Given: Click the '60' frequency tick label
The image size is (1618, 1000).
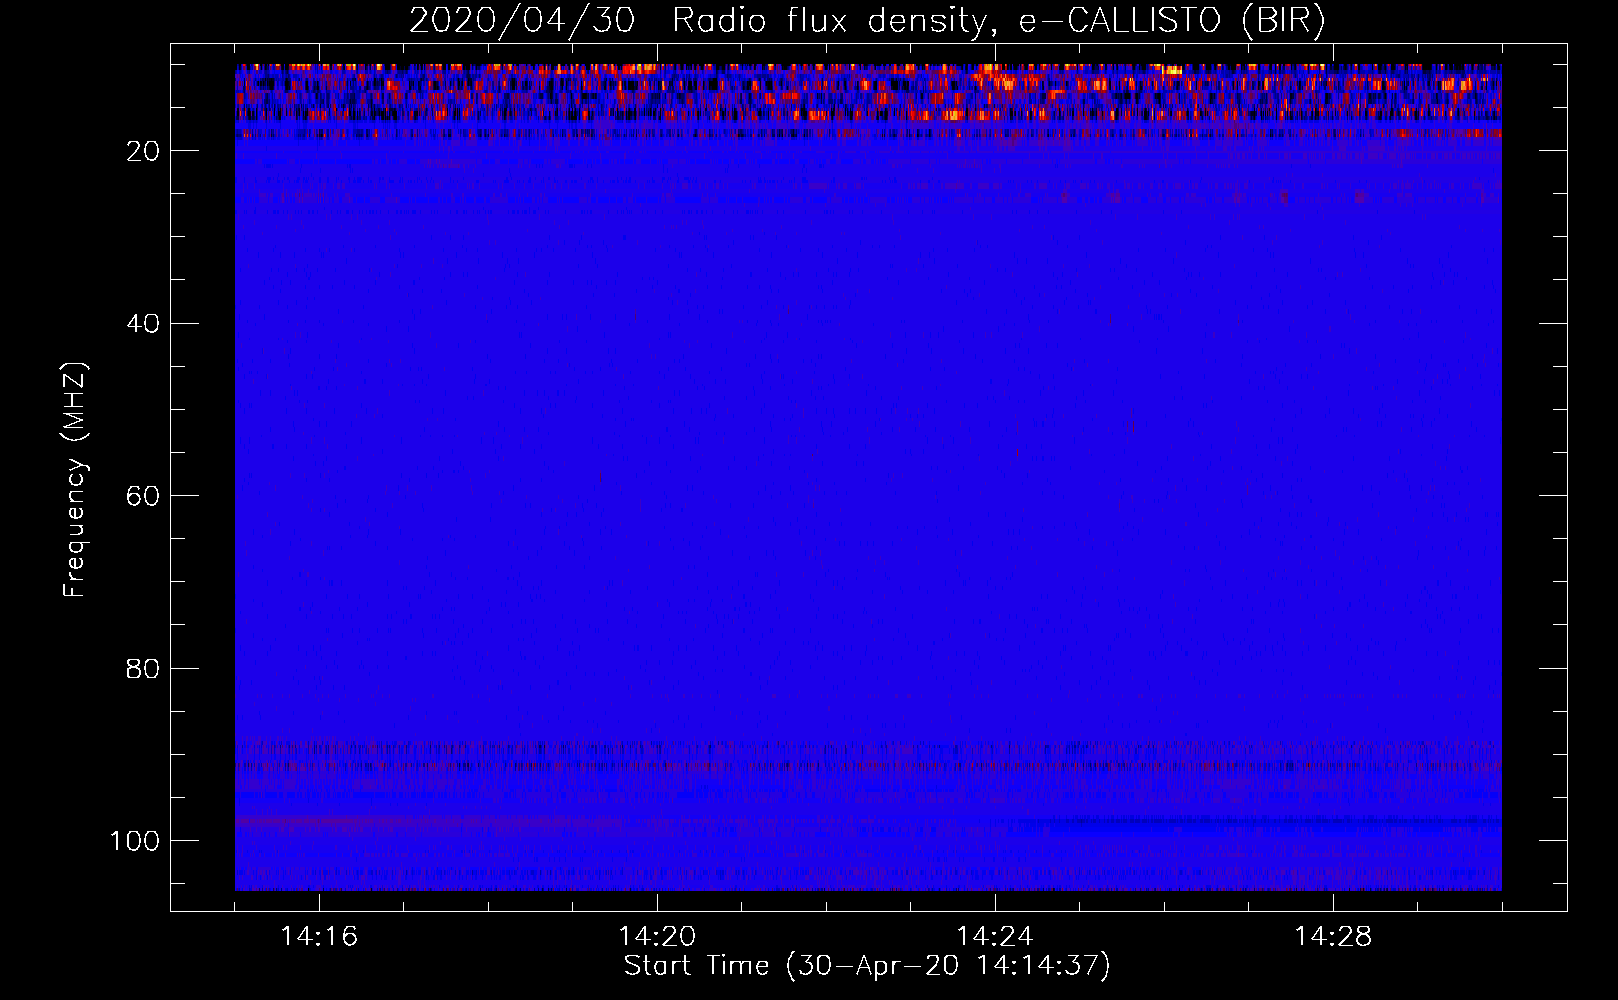Looking at the screenshot, I should (143, 496).
